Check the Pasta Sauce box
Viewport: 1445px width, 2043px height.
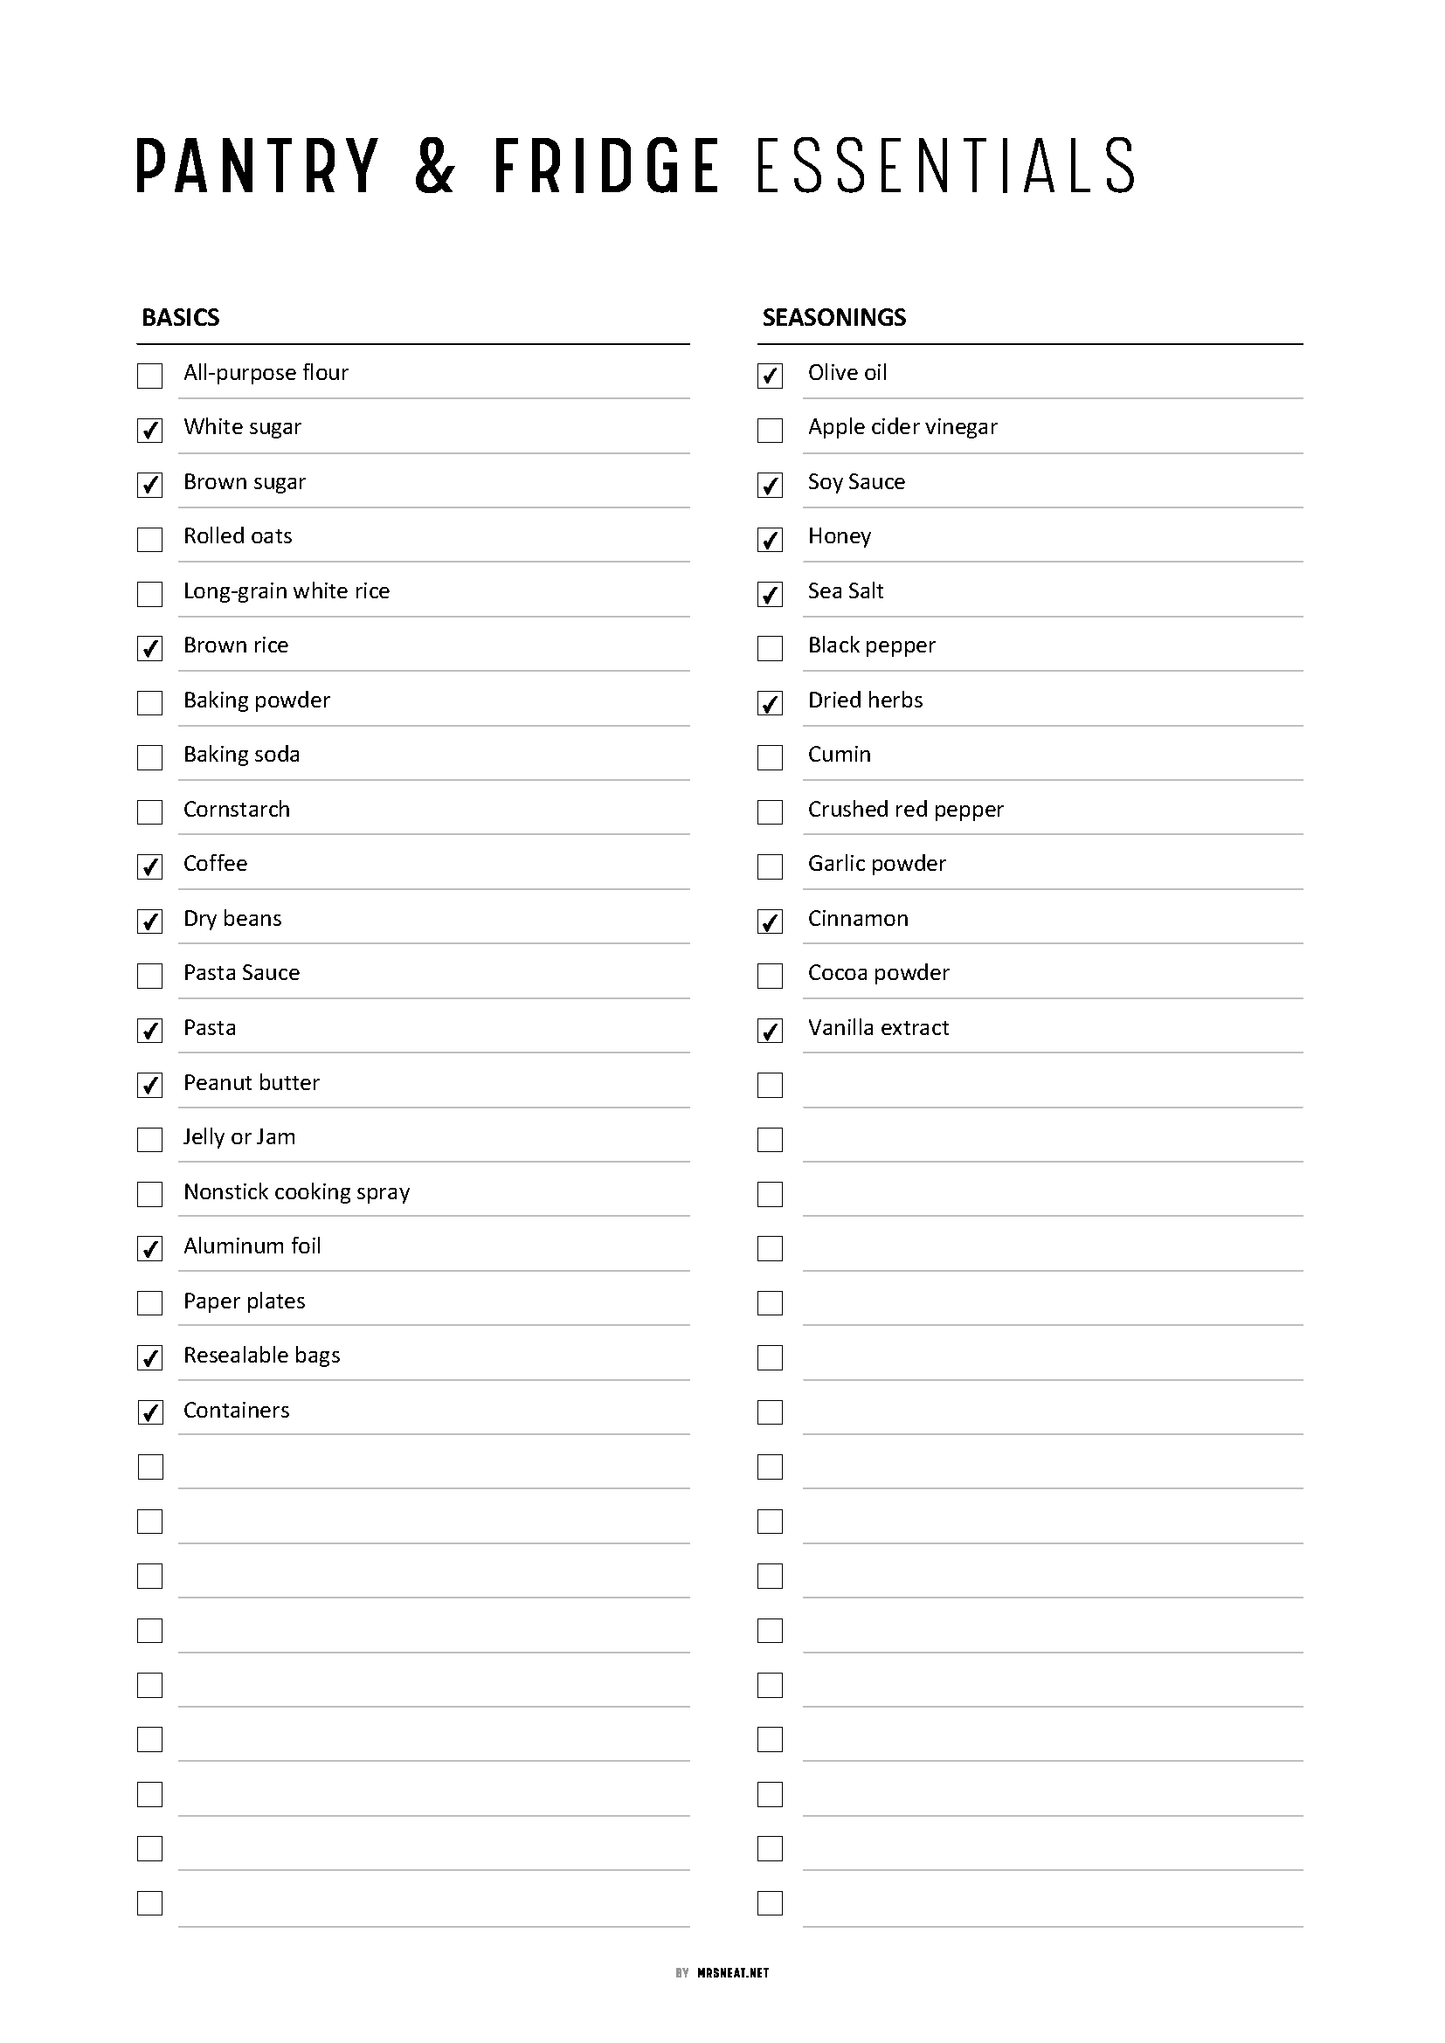point(150,976)
